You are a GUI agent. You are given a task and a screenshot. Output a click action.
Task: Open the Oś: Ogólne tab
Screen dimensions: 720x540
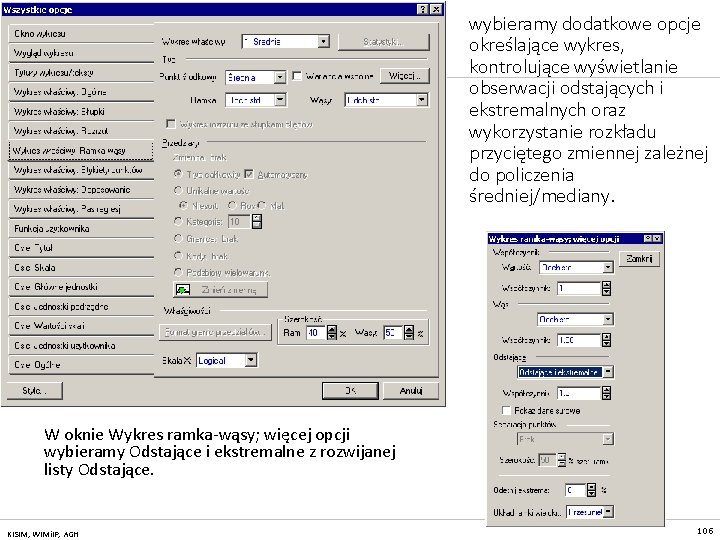(81, 365)
